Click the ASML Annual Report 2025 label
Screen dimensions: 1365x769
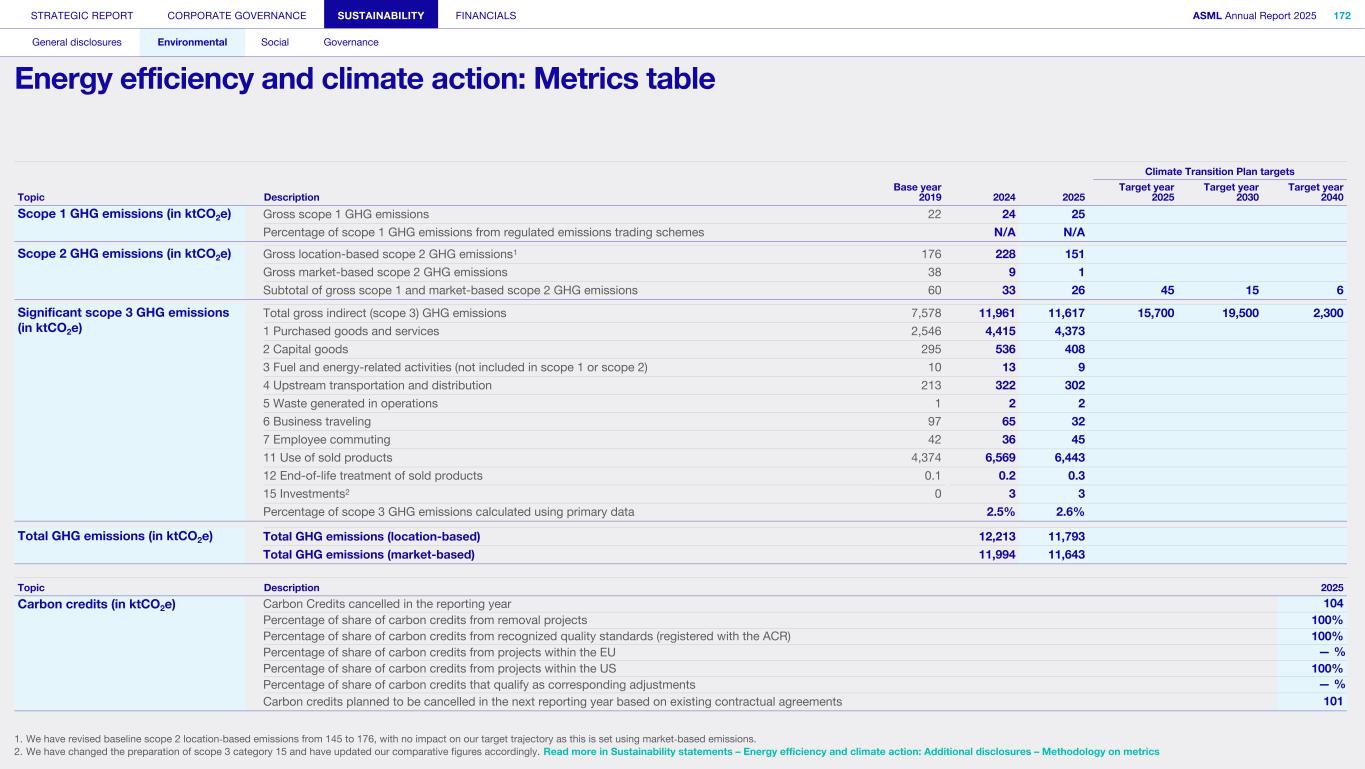1254,15
